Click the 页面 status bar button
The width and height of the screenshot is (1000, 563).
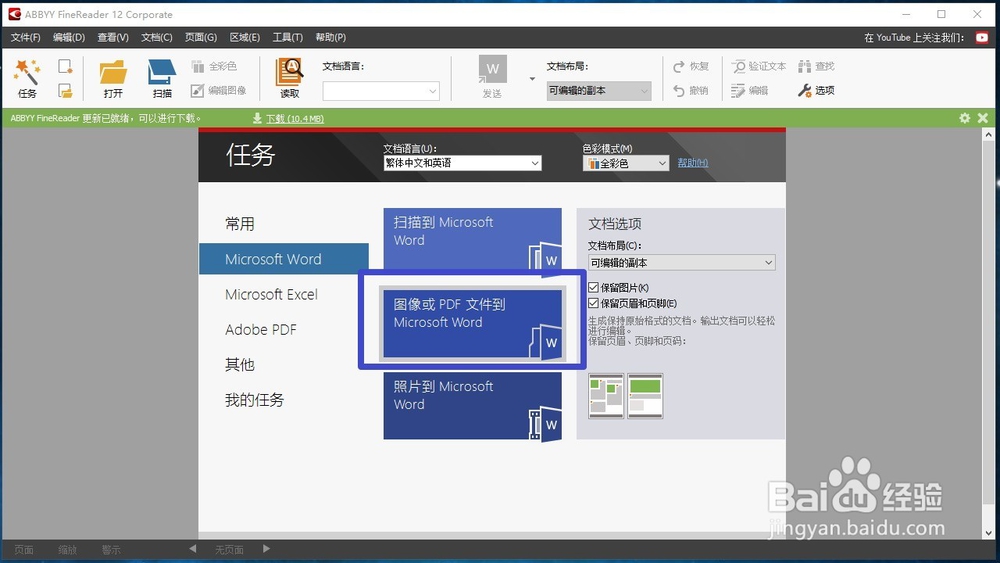(x=24, y=550)
